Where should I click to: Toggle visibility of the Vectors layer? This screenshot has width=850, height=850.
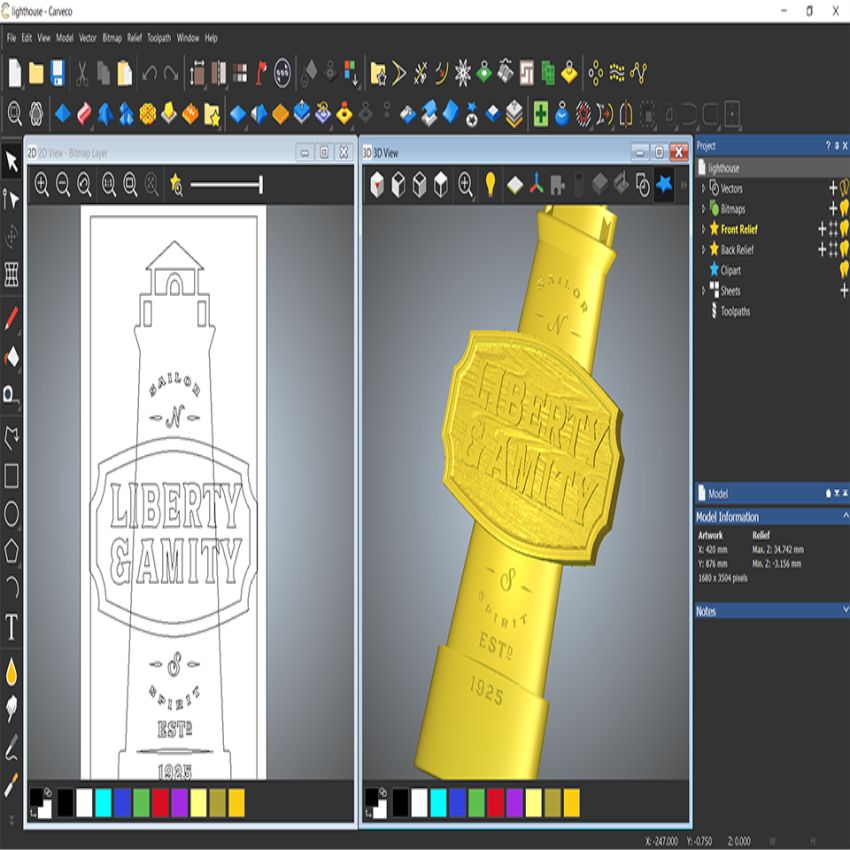pyautogui.click(x=843, y=188)
